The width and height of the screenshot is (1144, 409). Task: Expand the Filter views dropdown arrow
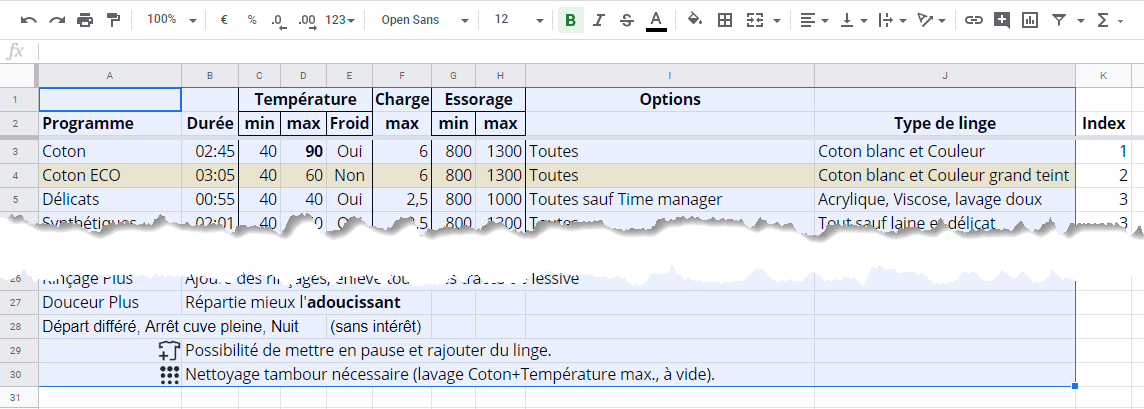point(1081,21)
